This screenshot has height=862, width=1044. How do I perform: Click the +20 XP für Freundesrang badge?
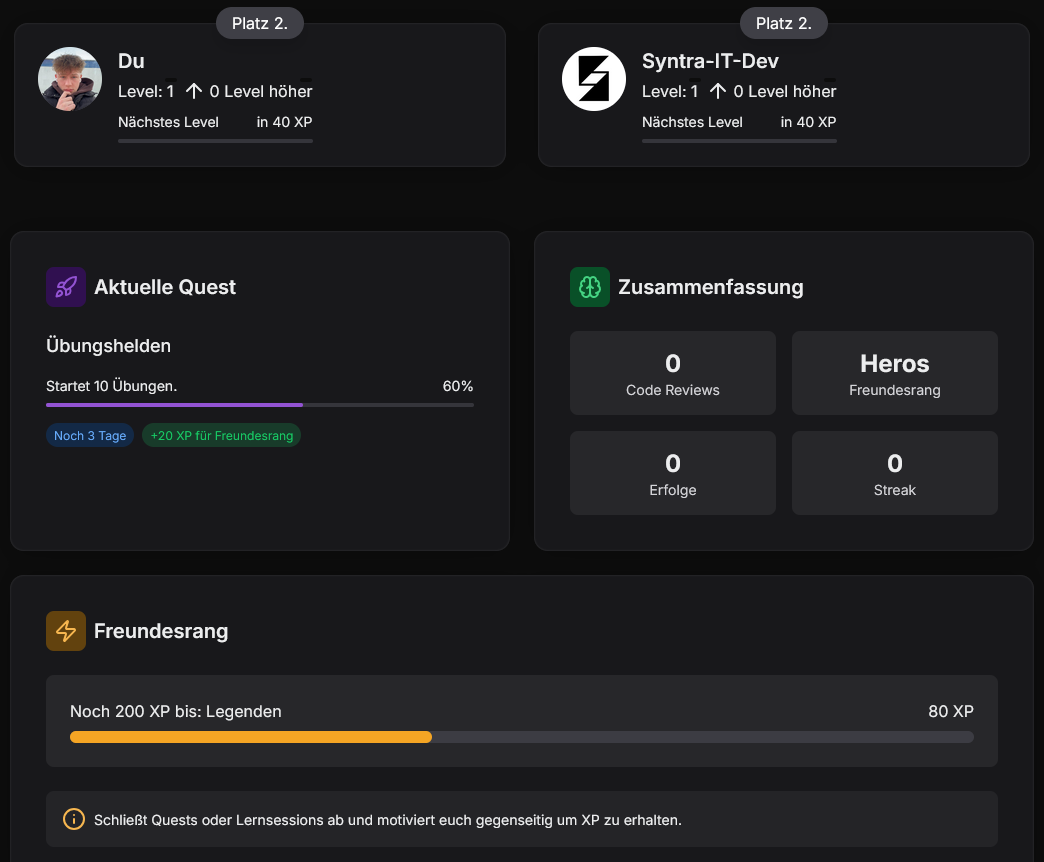point(221,436)
